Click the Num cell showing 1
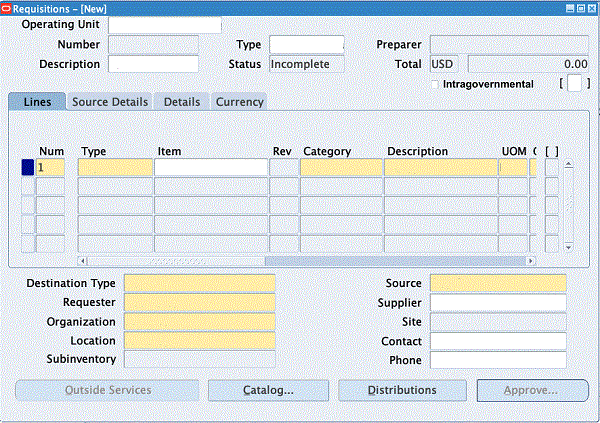 point(50,167)
